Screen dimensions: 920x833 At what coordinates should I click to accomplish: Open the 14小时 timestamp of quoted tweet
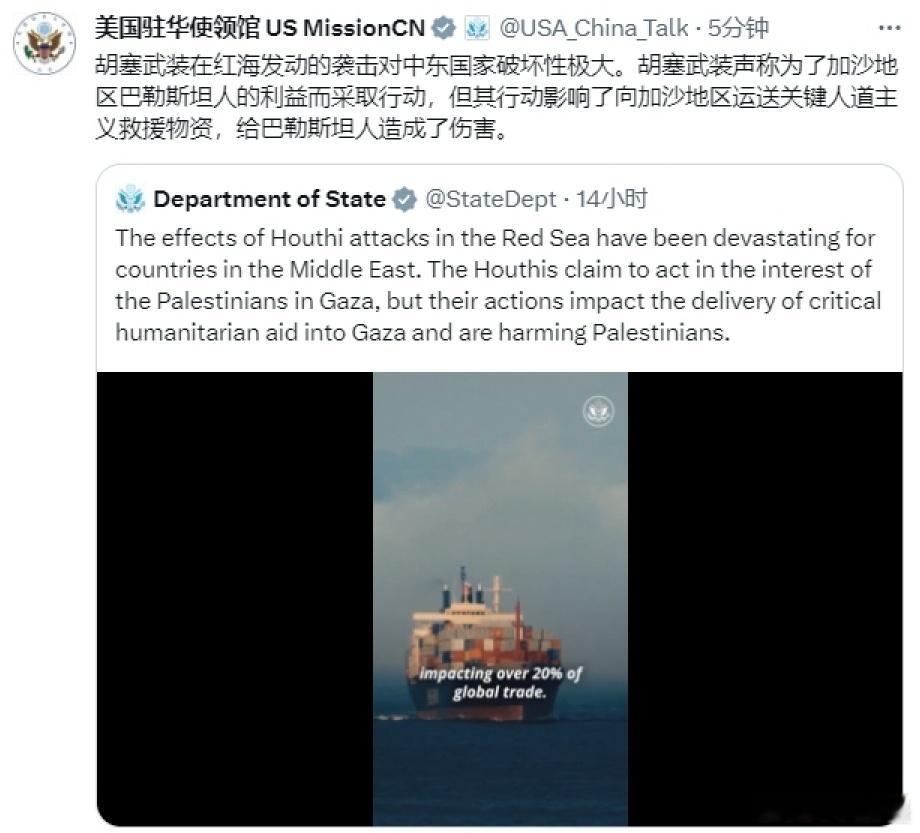tap(611, 199)
